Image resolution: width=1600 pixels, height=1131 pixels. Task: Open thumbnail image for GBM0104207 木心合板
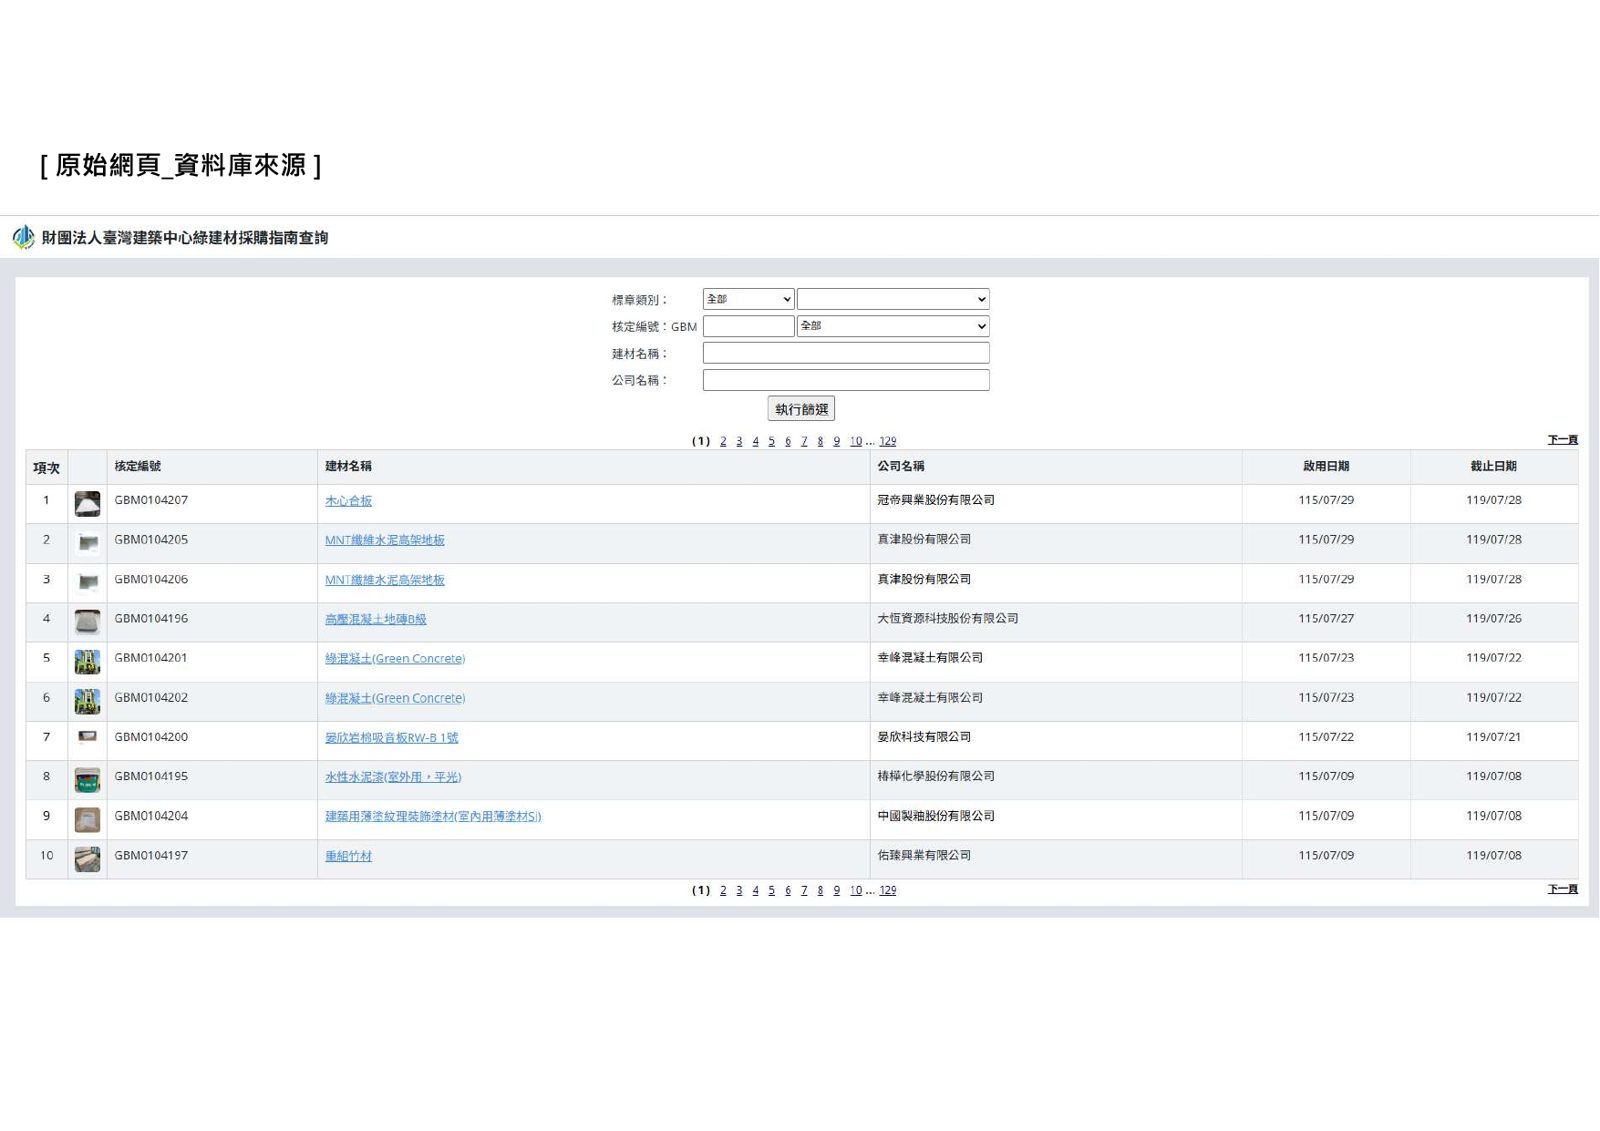(x=87, y=504)
